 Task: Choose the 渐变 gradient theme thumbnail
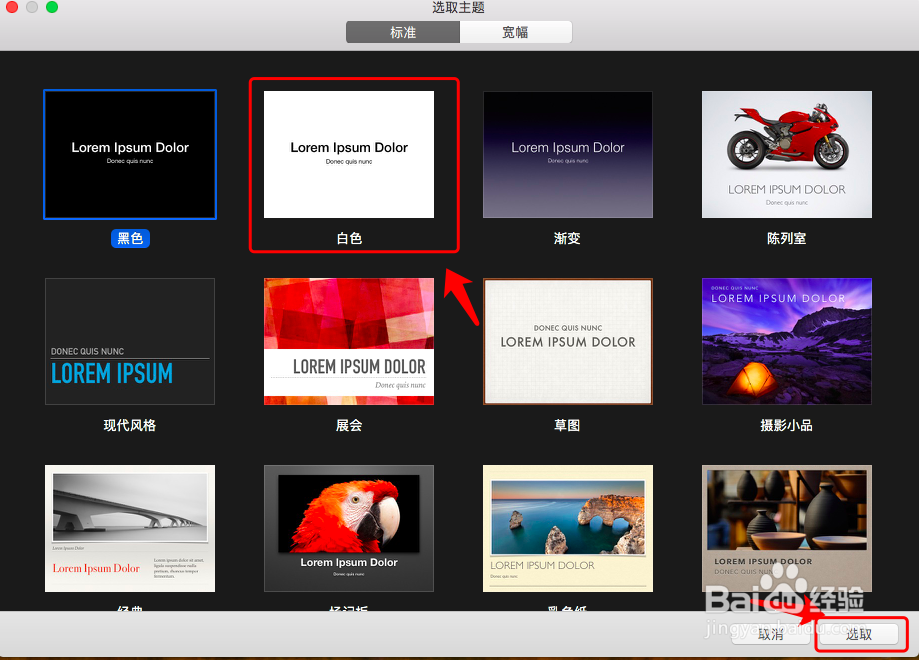click(568, 154)
